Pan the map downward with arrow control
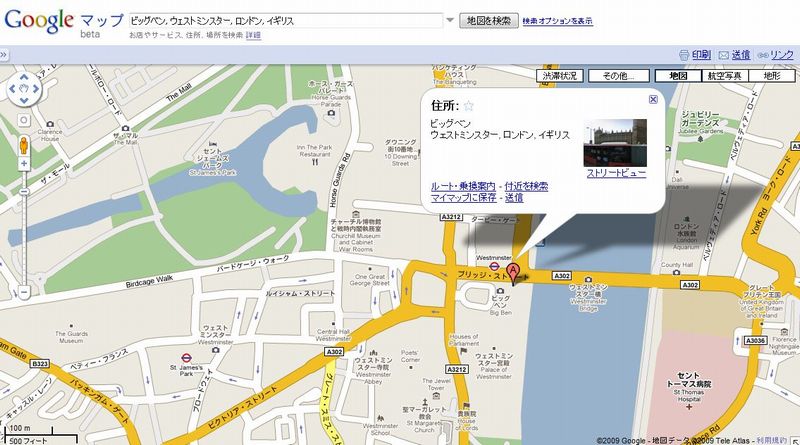The image size is (800, 445). (24, 100)
